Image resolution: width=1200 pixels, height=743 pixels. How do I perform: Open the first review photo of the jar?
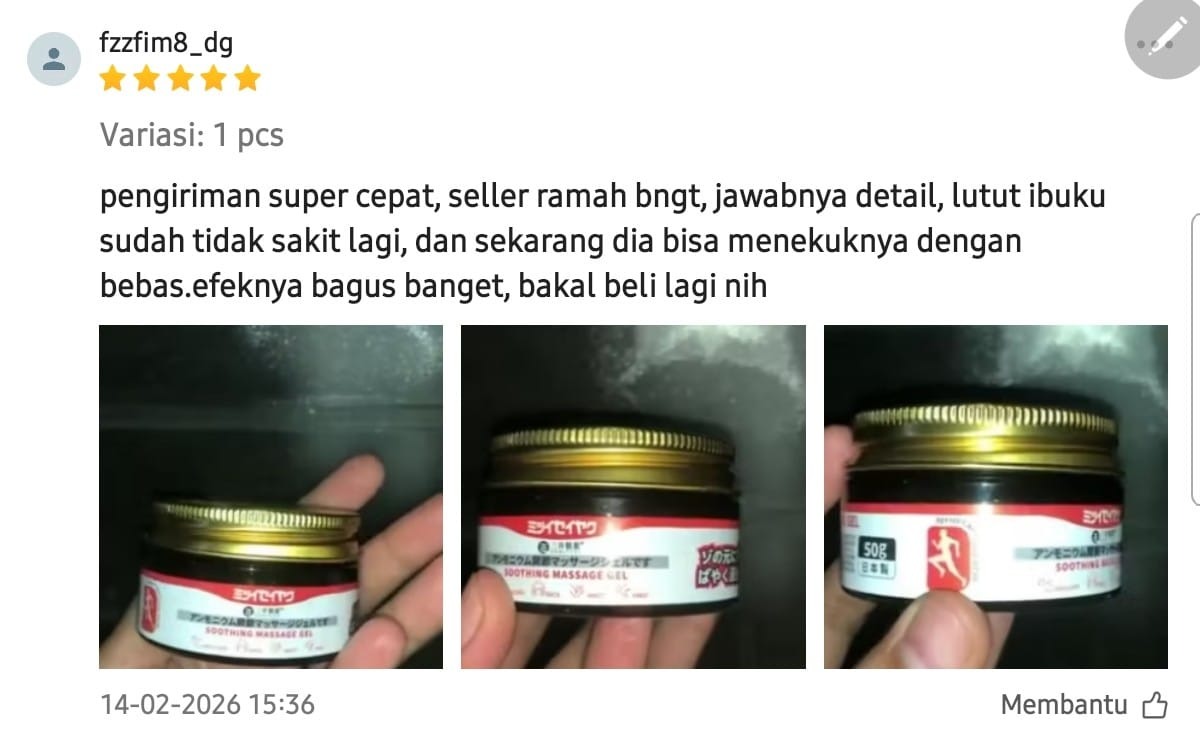[271, 497]
